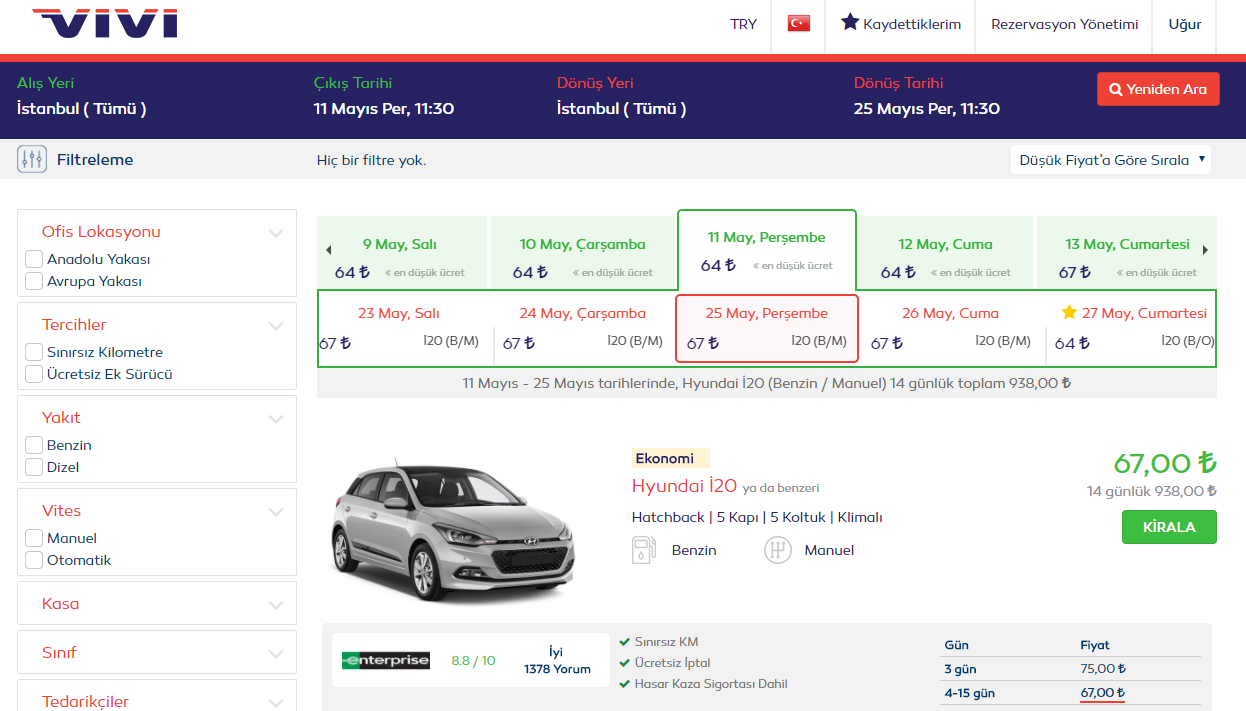Enable the Avrupa Yakası checkbox
The width and height of the screenshot is (1246, 711).
tap(34, 281)
